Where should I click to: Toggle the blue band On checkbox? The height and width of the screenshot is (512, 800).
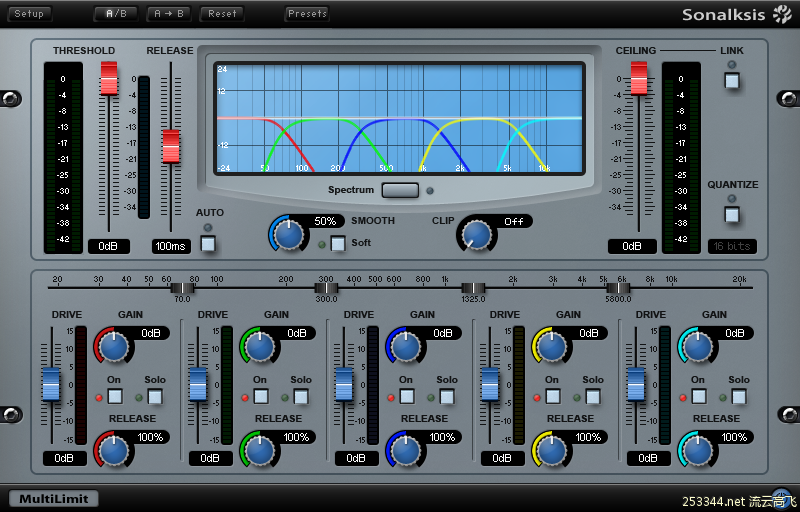pos(407,396)
